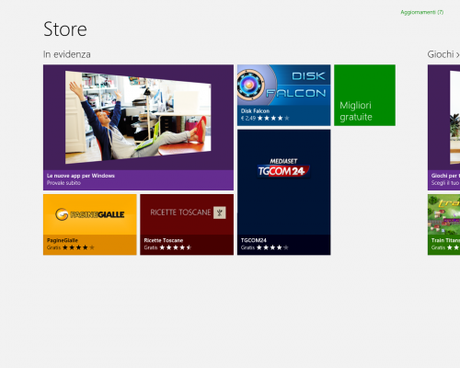The image size is (460, 368).
Task: Click the TGCOM24 star rating
Action: tap(272, 247)
